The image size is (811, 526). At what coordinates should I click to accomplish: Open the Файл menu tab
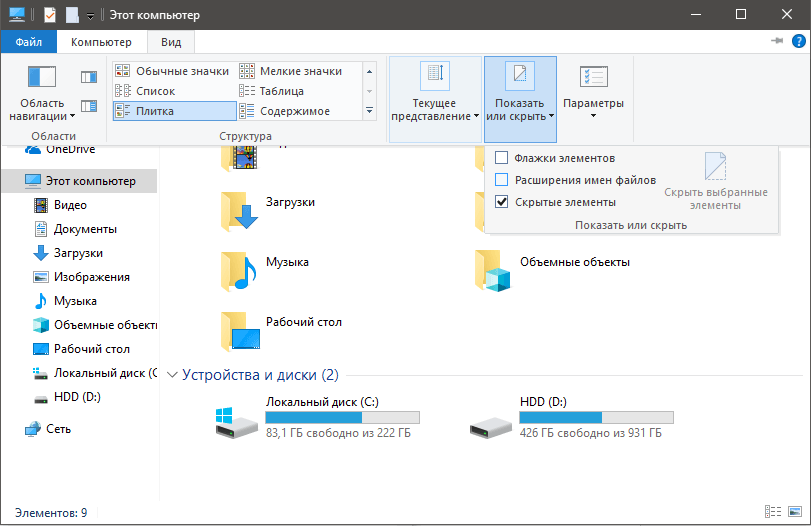pyautogui.click(x=29, y=42)
